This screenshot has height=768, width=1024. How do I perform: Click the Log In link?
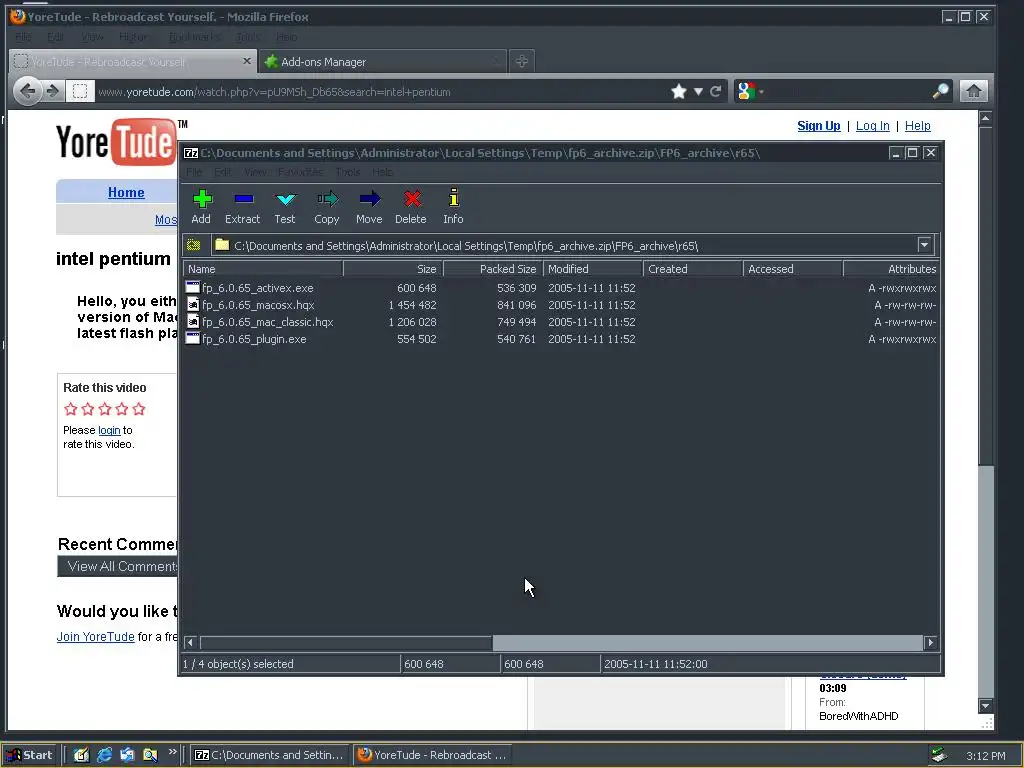point(872,125)
